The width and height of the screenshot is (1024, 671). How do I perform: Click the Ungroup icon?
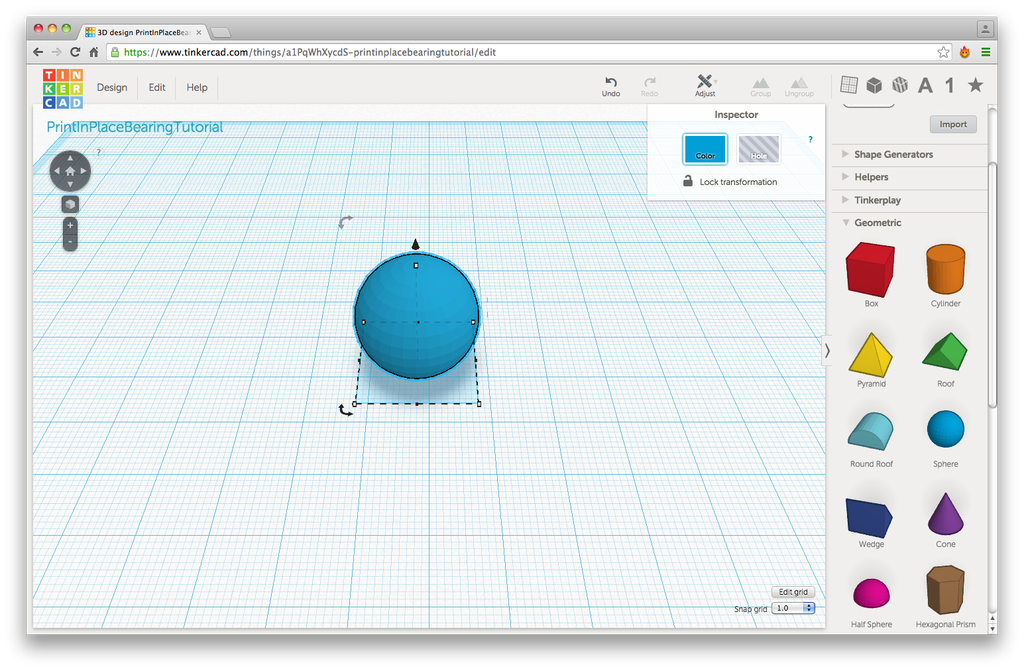pyautogui.click(x=799, y=87)
